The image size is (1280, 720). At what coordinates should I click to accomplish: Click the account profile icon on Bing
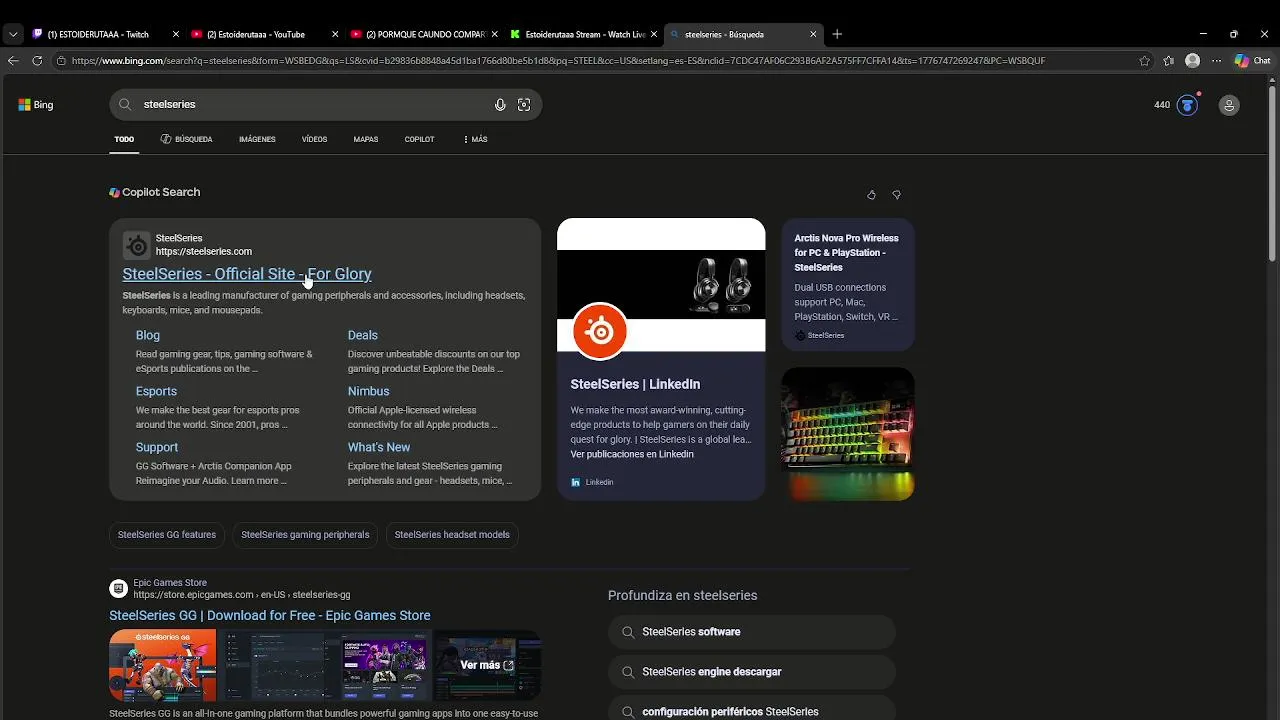click(1229, 105)
